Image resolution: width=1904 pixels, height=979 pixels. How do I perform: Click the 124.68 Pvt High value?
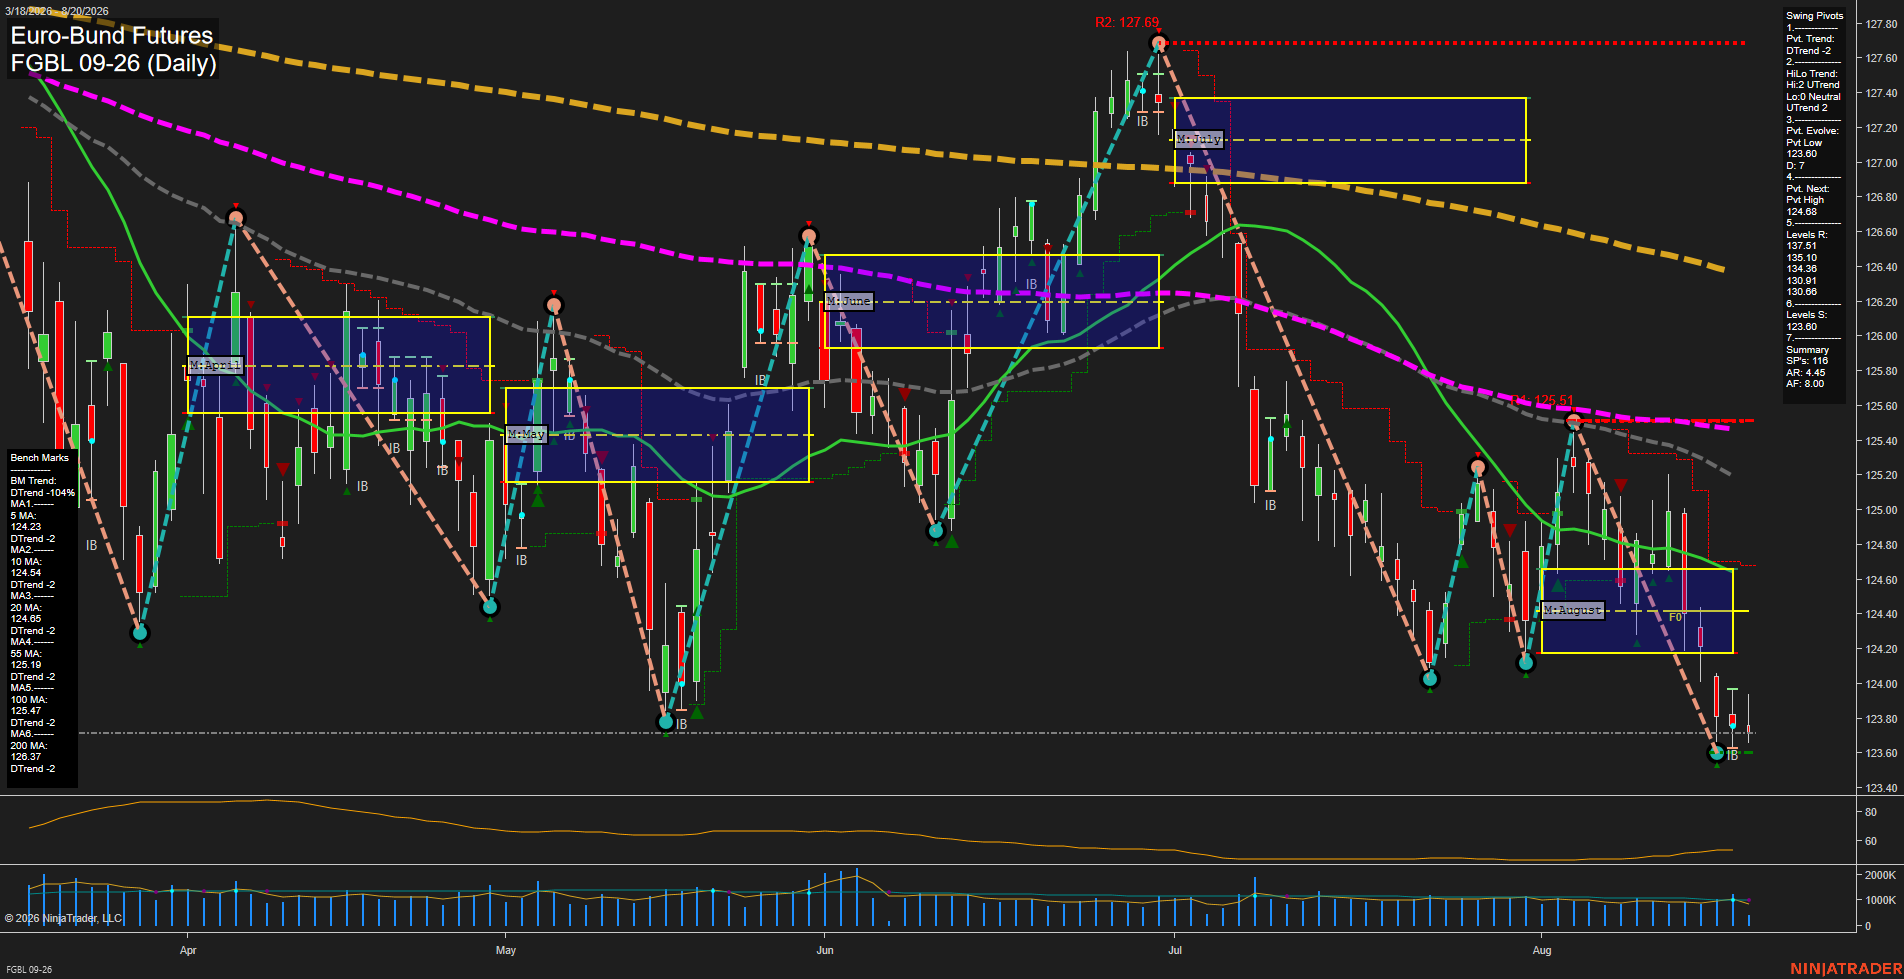[1802, 212]
